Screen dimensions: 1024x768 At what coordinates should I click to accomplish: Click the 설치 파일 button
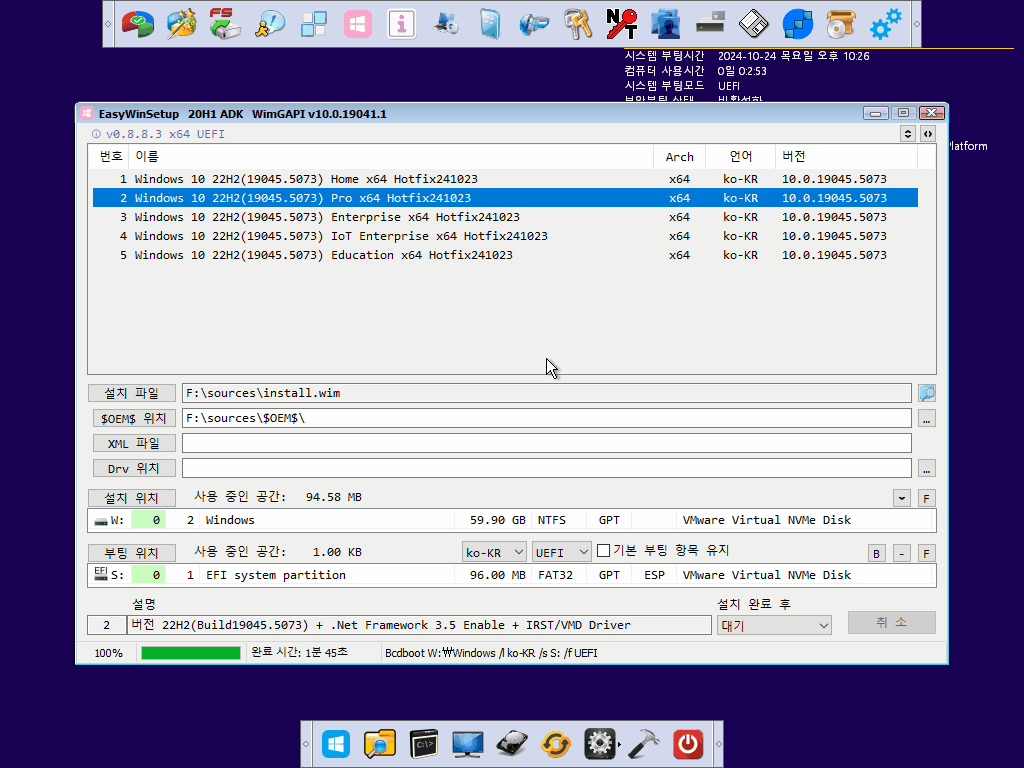[132, 392]
